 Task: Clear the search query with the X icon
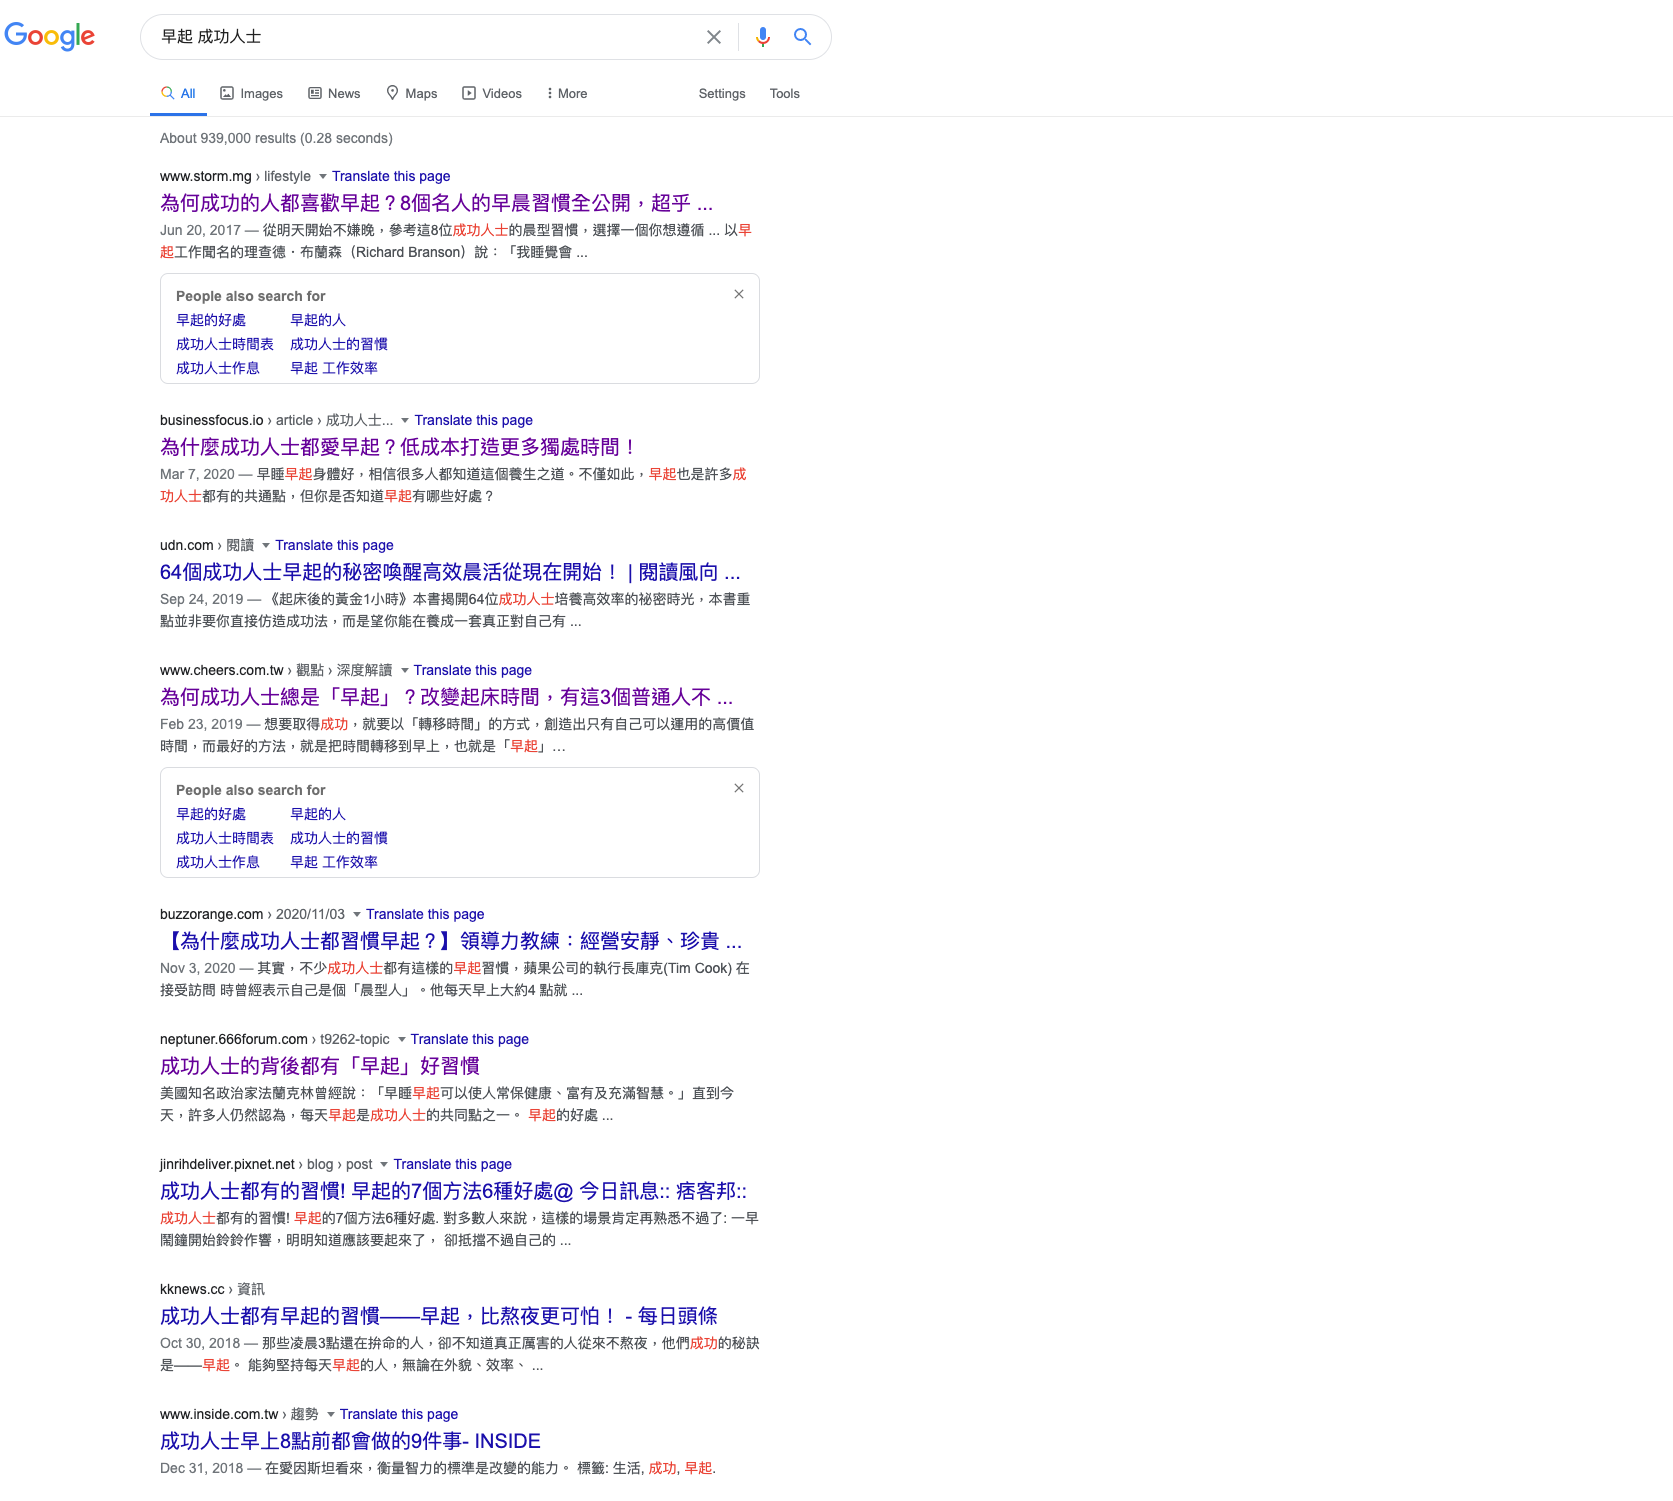713,37
